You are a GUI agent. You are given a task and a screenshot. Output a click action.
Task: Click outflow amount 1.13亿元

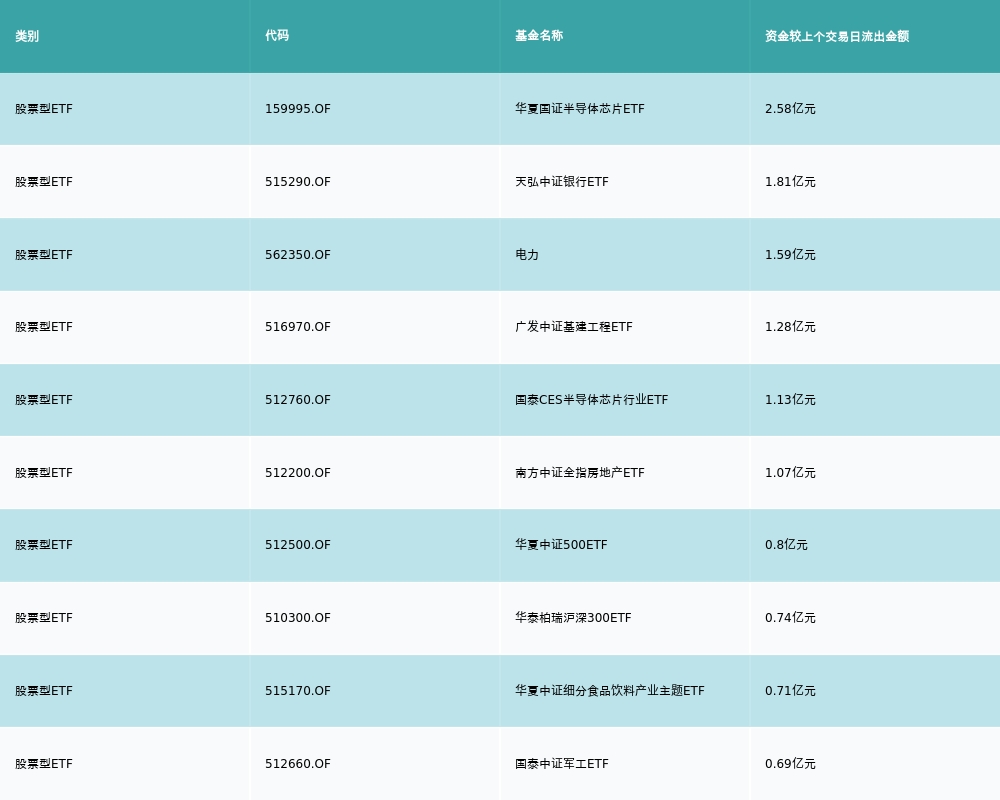[x=790, y=400]
